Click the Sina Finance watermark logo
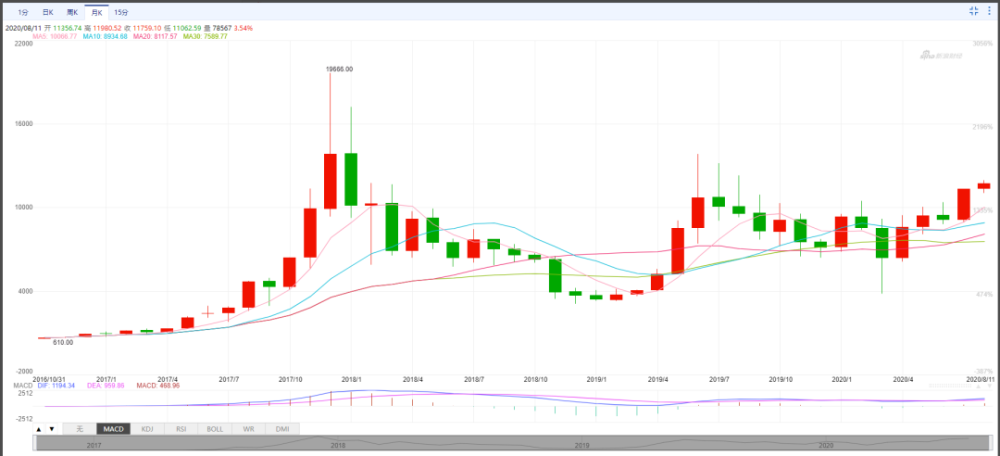Screen dimensions: 1000x456 pos(942,56)
